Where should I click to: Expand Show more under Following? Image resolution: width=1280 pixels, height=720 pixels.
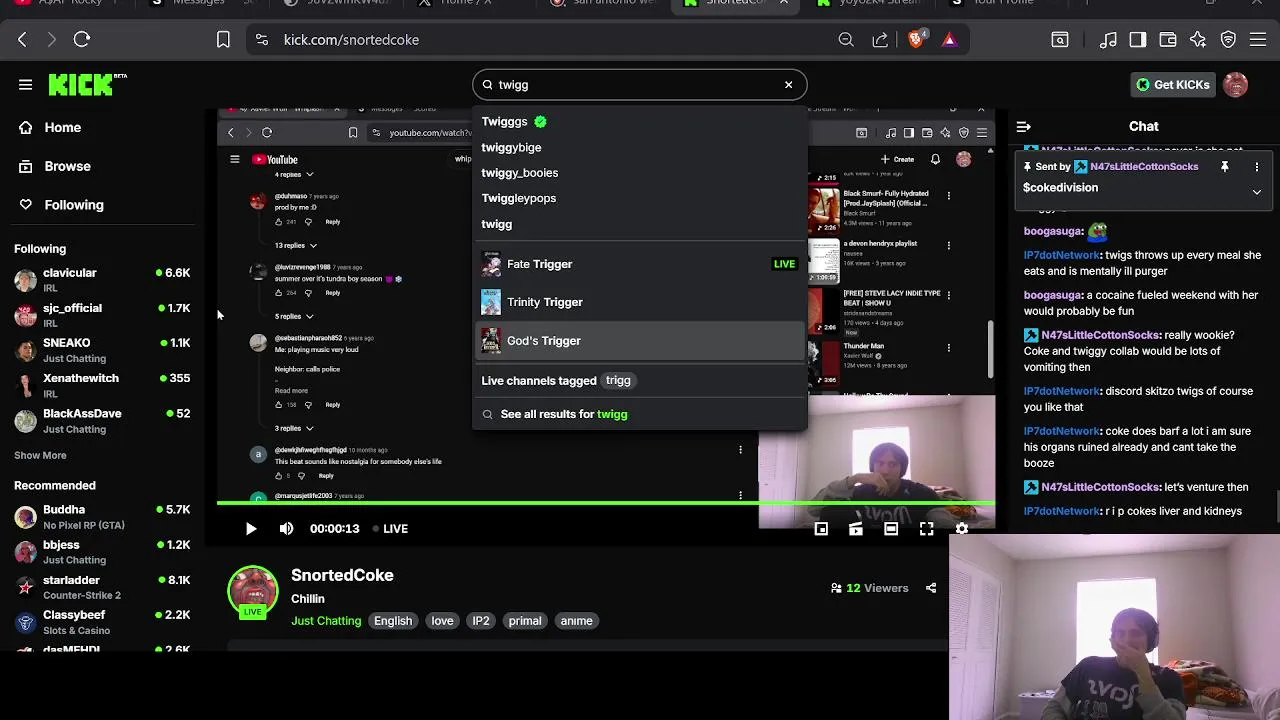click(40, 456)
